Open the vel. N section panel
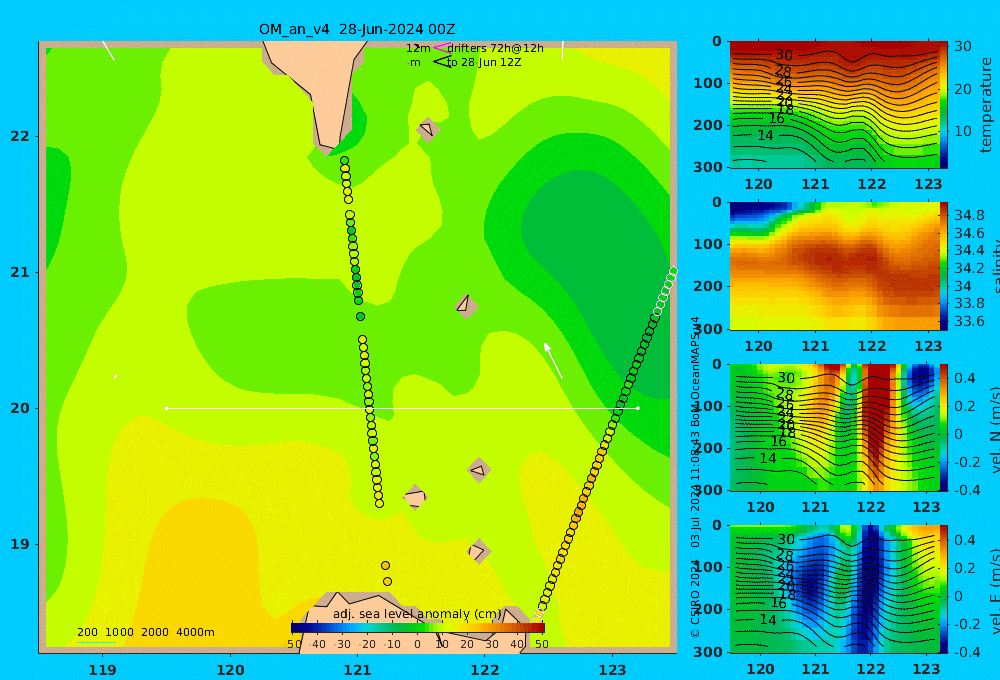This screenshot has height=680, width=1000. pos(834,427)
